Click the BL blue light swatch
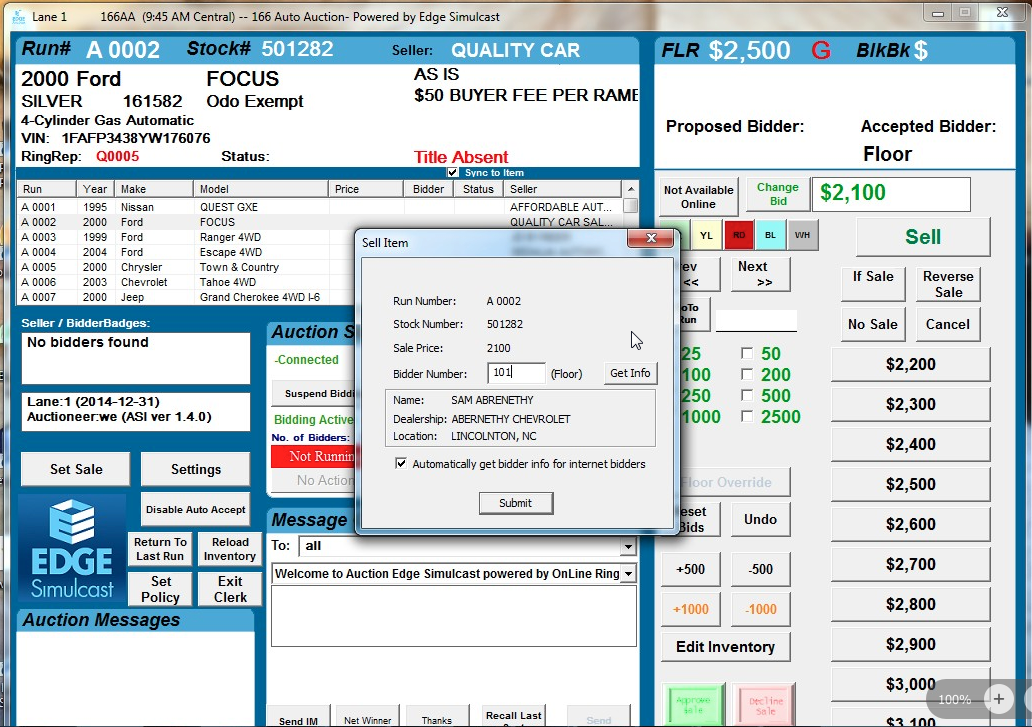Screen dimensions: 1032x727 coord(771,236)
